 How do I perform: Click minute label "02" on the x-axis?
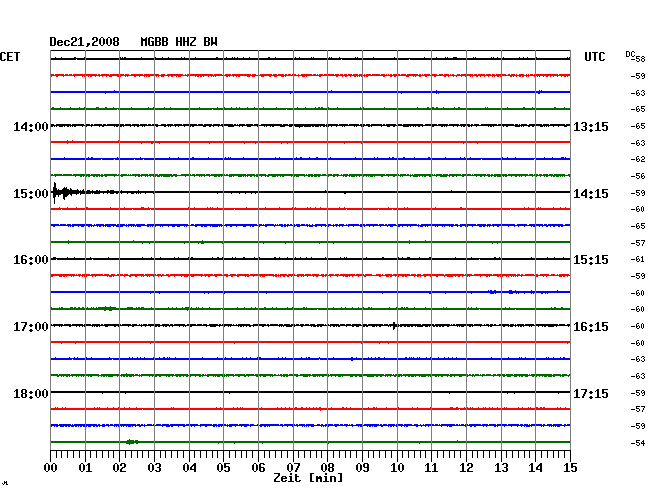(x=119, y=468)
